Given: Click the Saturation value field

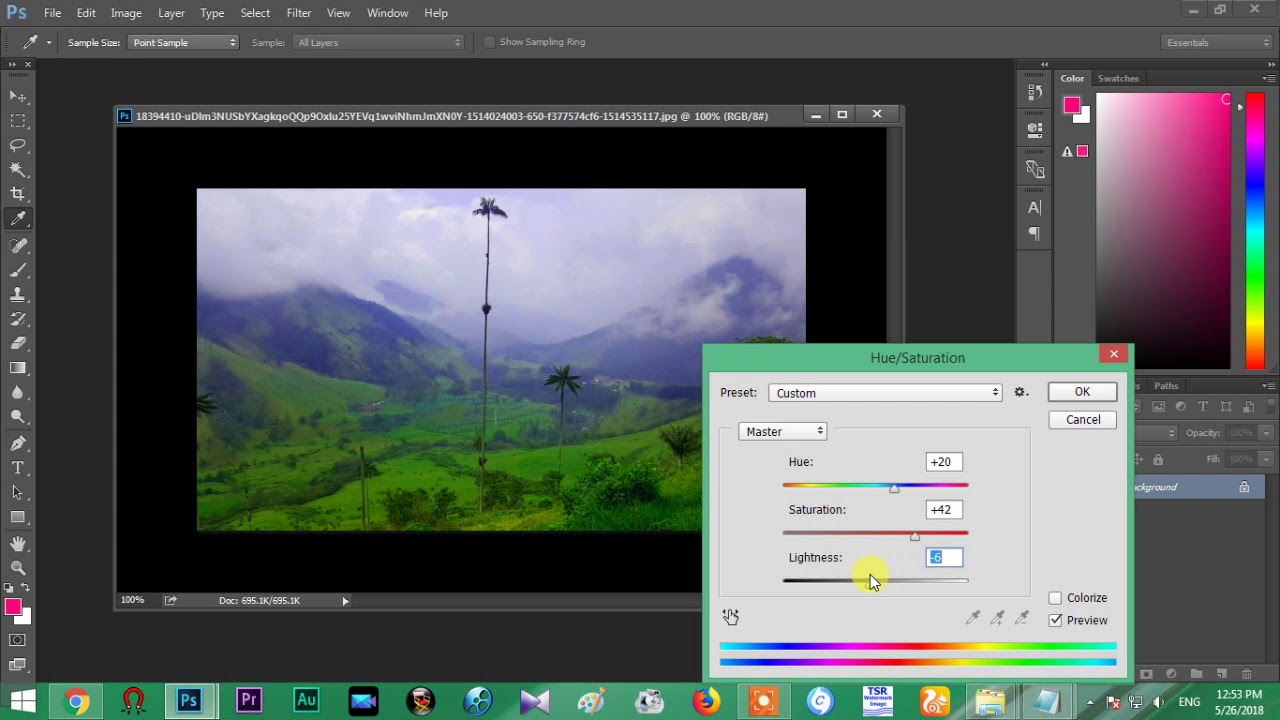Looking at the screenshot, I should click(944, 510).
